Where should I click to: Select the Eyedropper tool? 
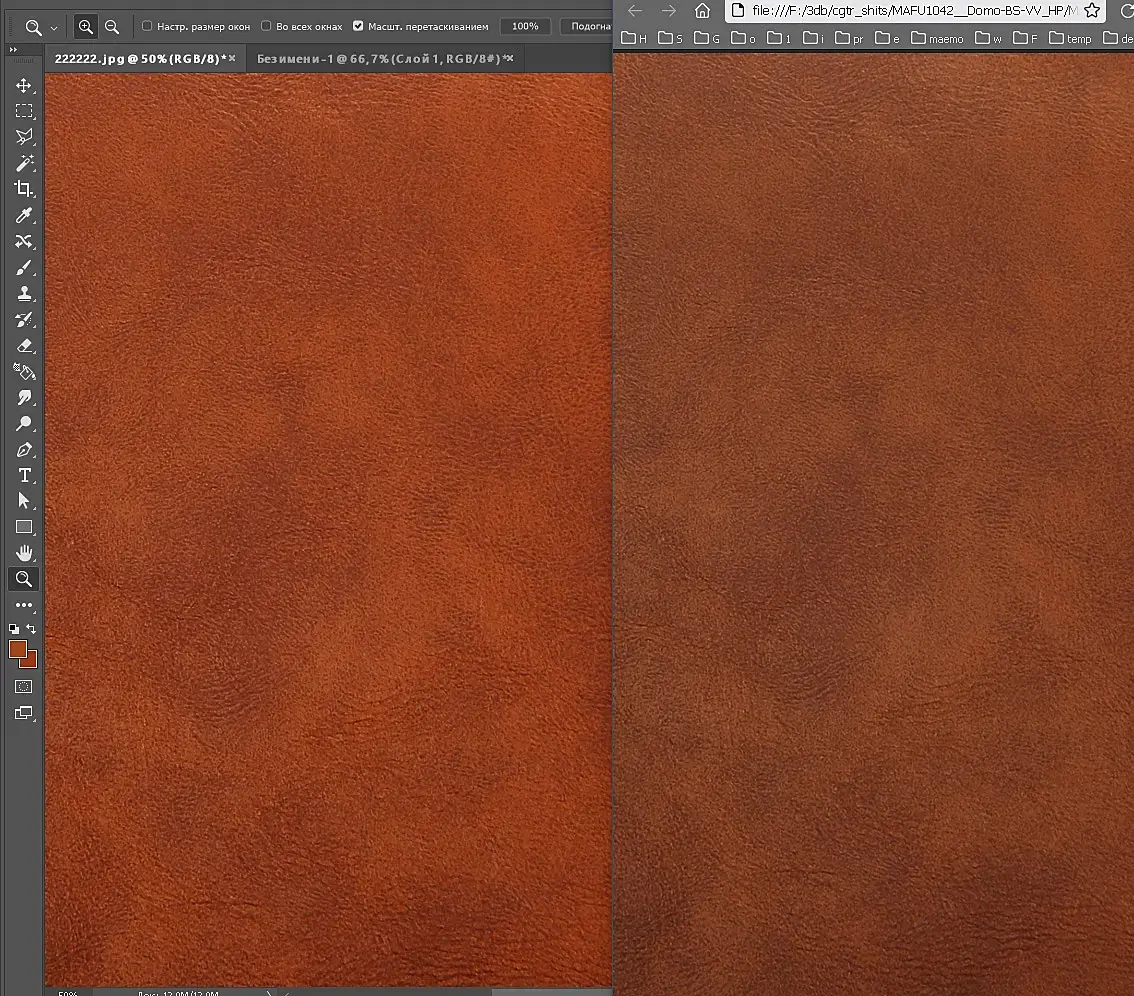tap(24, 215)
